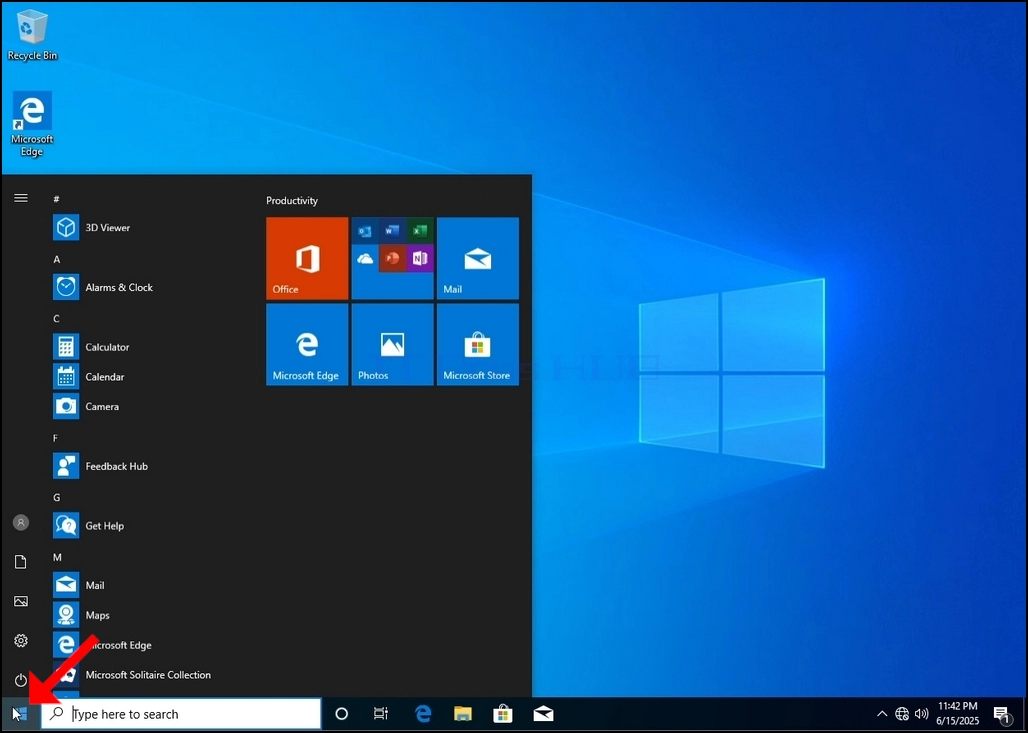This screenshot has width=1028, height=733.
Task: Click the taskbar search box
Action: point(181,714)
